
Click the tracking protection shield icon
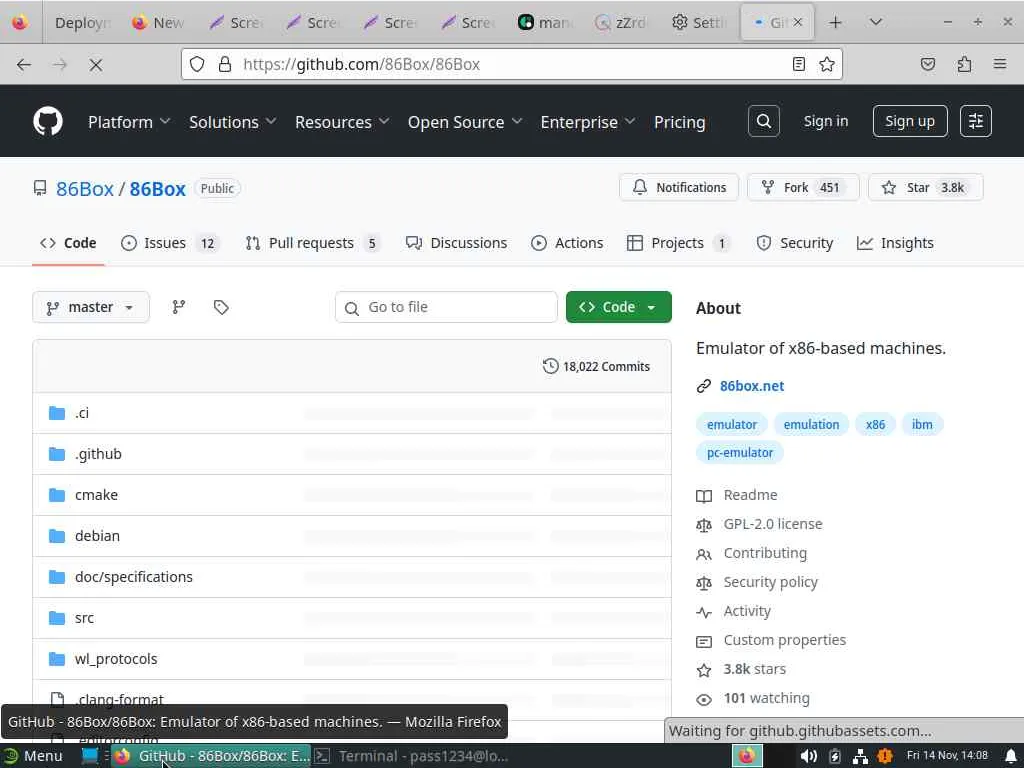click(197, 64)
